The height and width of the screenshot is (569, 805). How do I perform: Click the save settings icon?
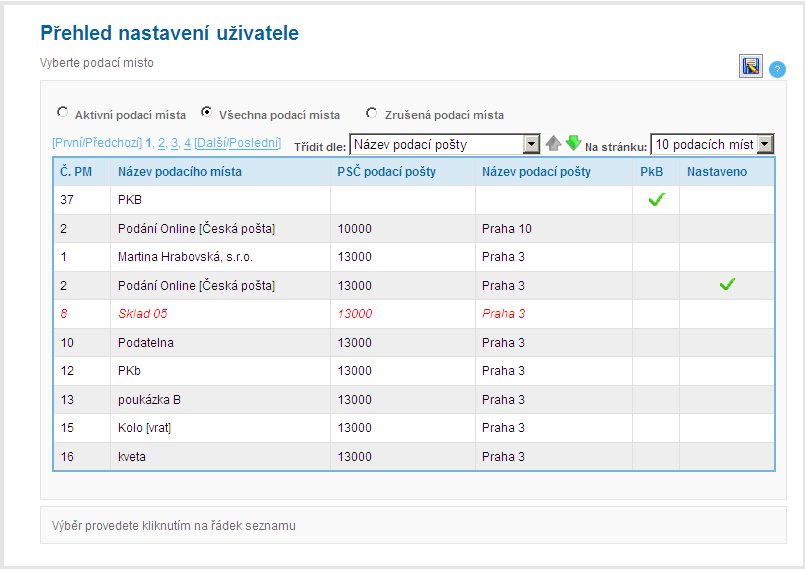750,67
